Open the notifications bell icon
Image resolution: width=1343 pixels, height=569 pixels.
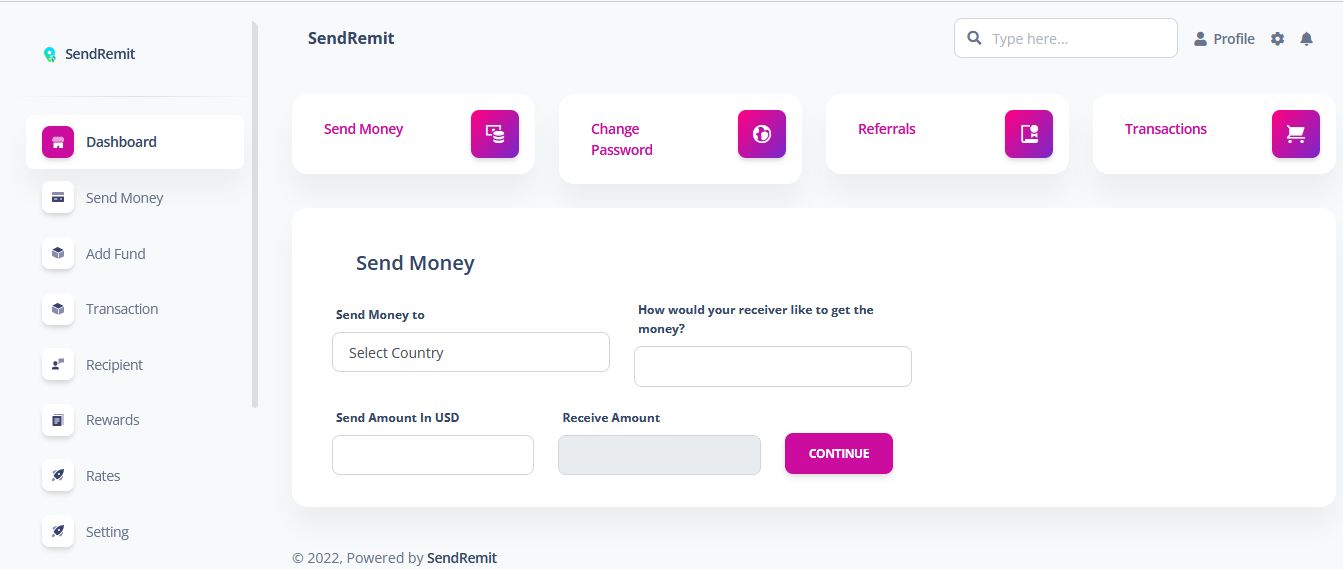tap(1306, 39)
